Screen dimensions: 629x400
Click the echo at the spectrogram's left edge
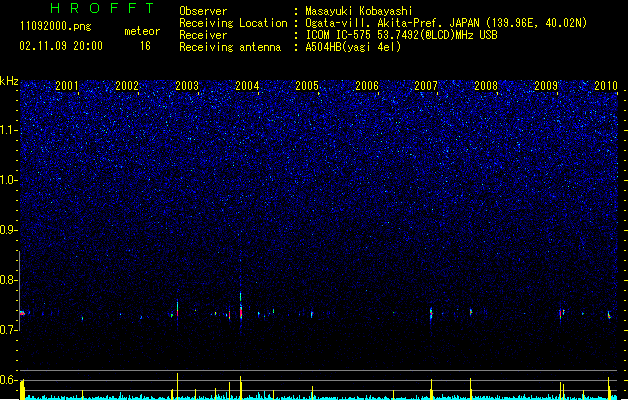point(22,313)
